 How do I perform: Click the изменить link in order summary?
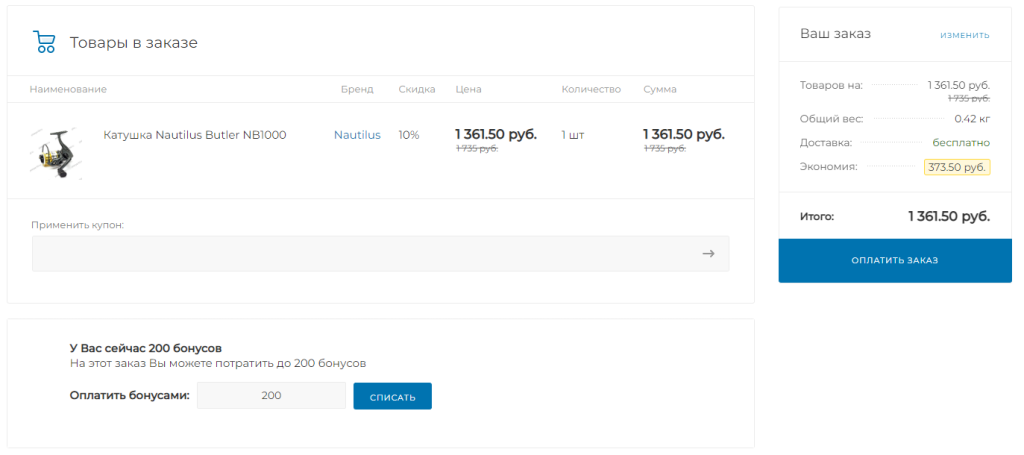[964, 35]
